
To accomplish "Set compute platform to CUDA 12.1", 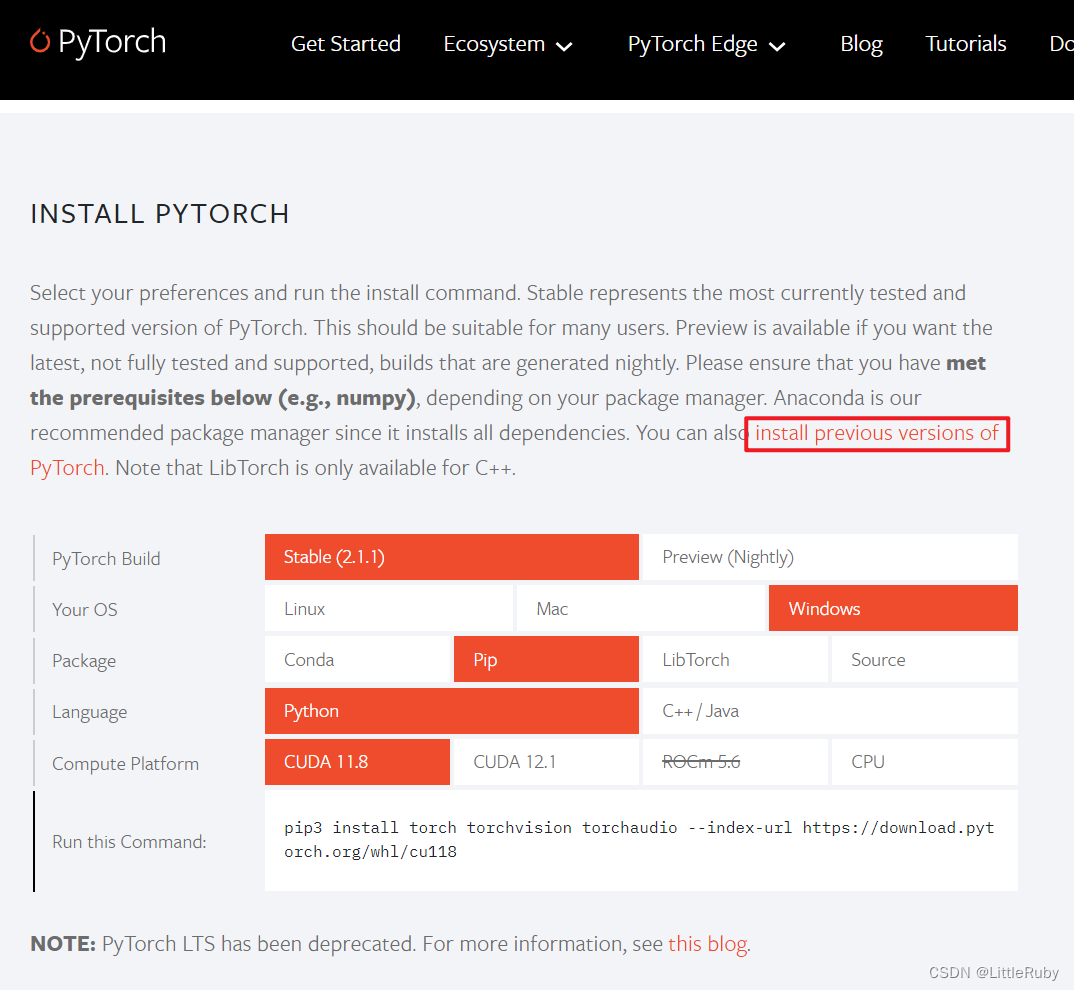I will 546,762.
